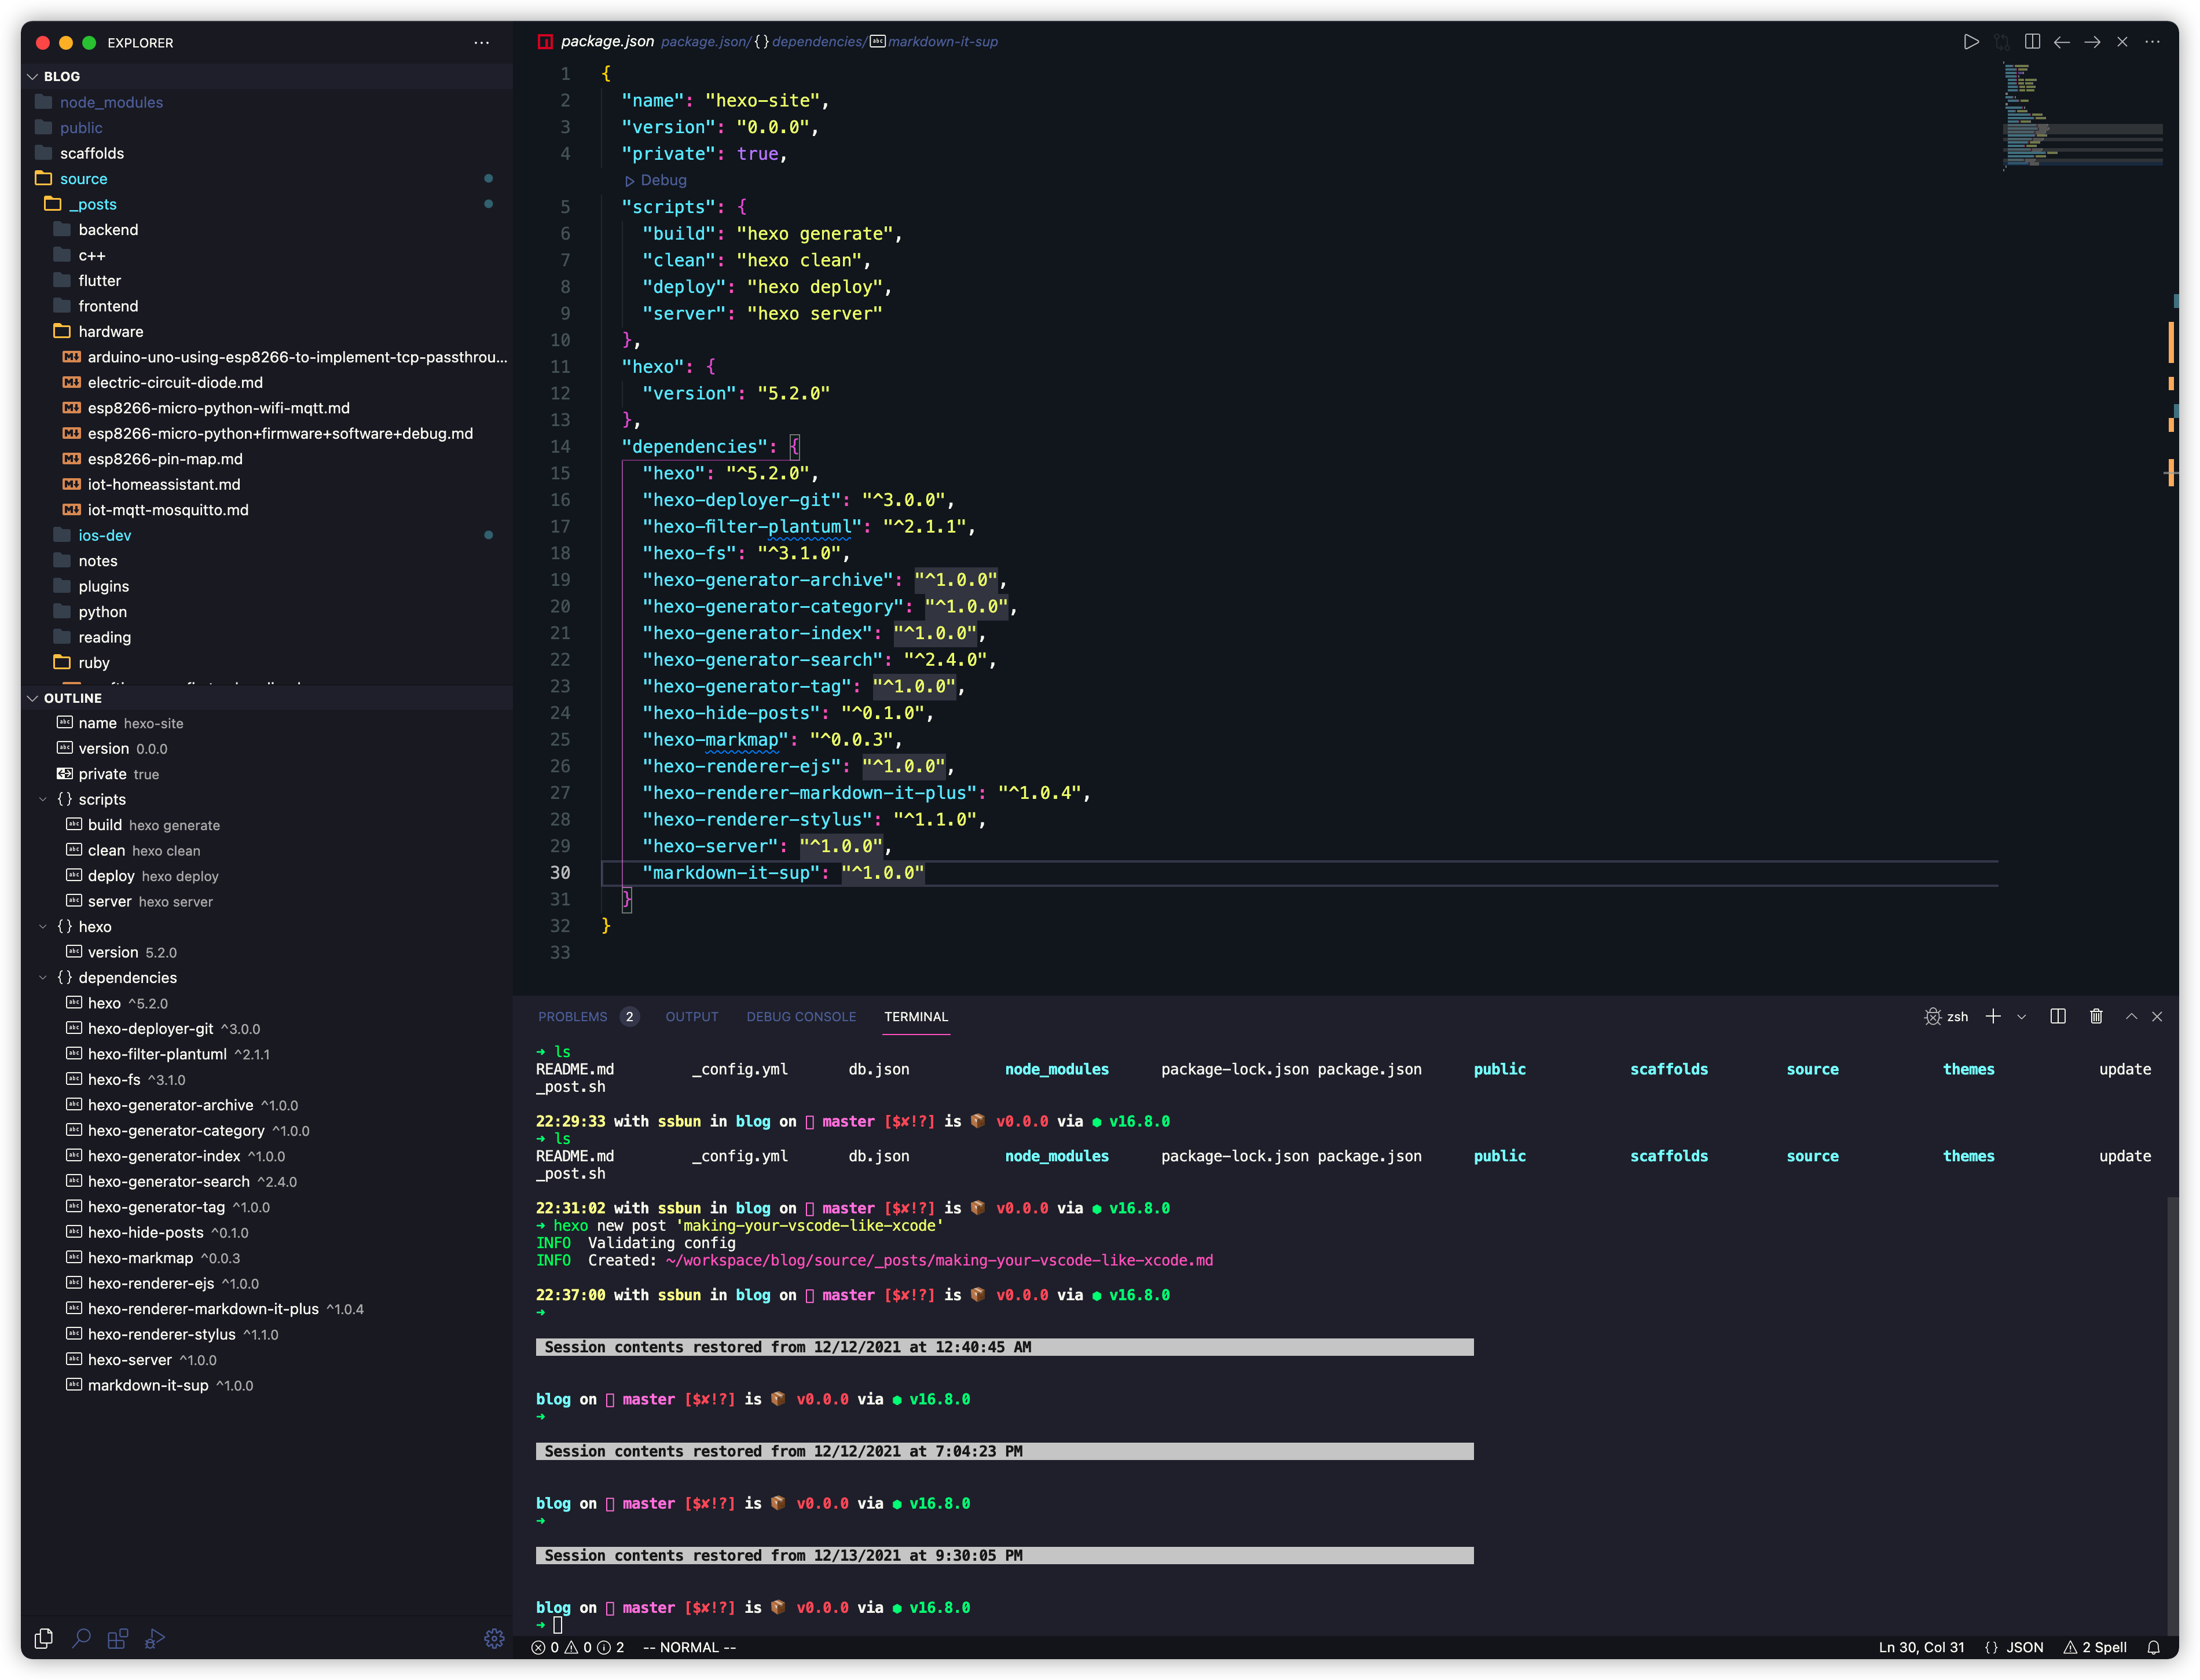
Task: Toggle the ios-dev folder open
Action: (106, 535)
